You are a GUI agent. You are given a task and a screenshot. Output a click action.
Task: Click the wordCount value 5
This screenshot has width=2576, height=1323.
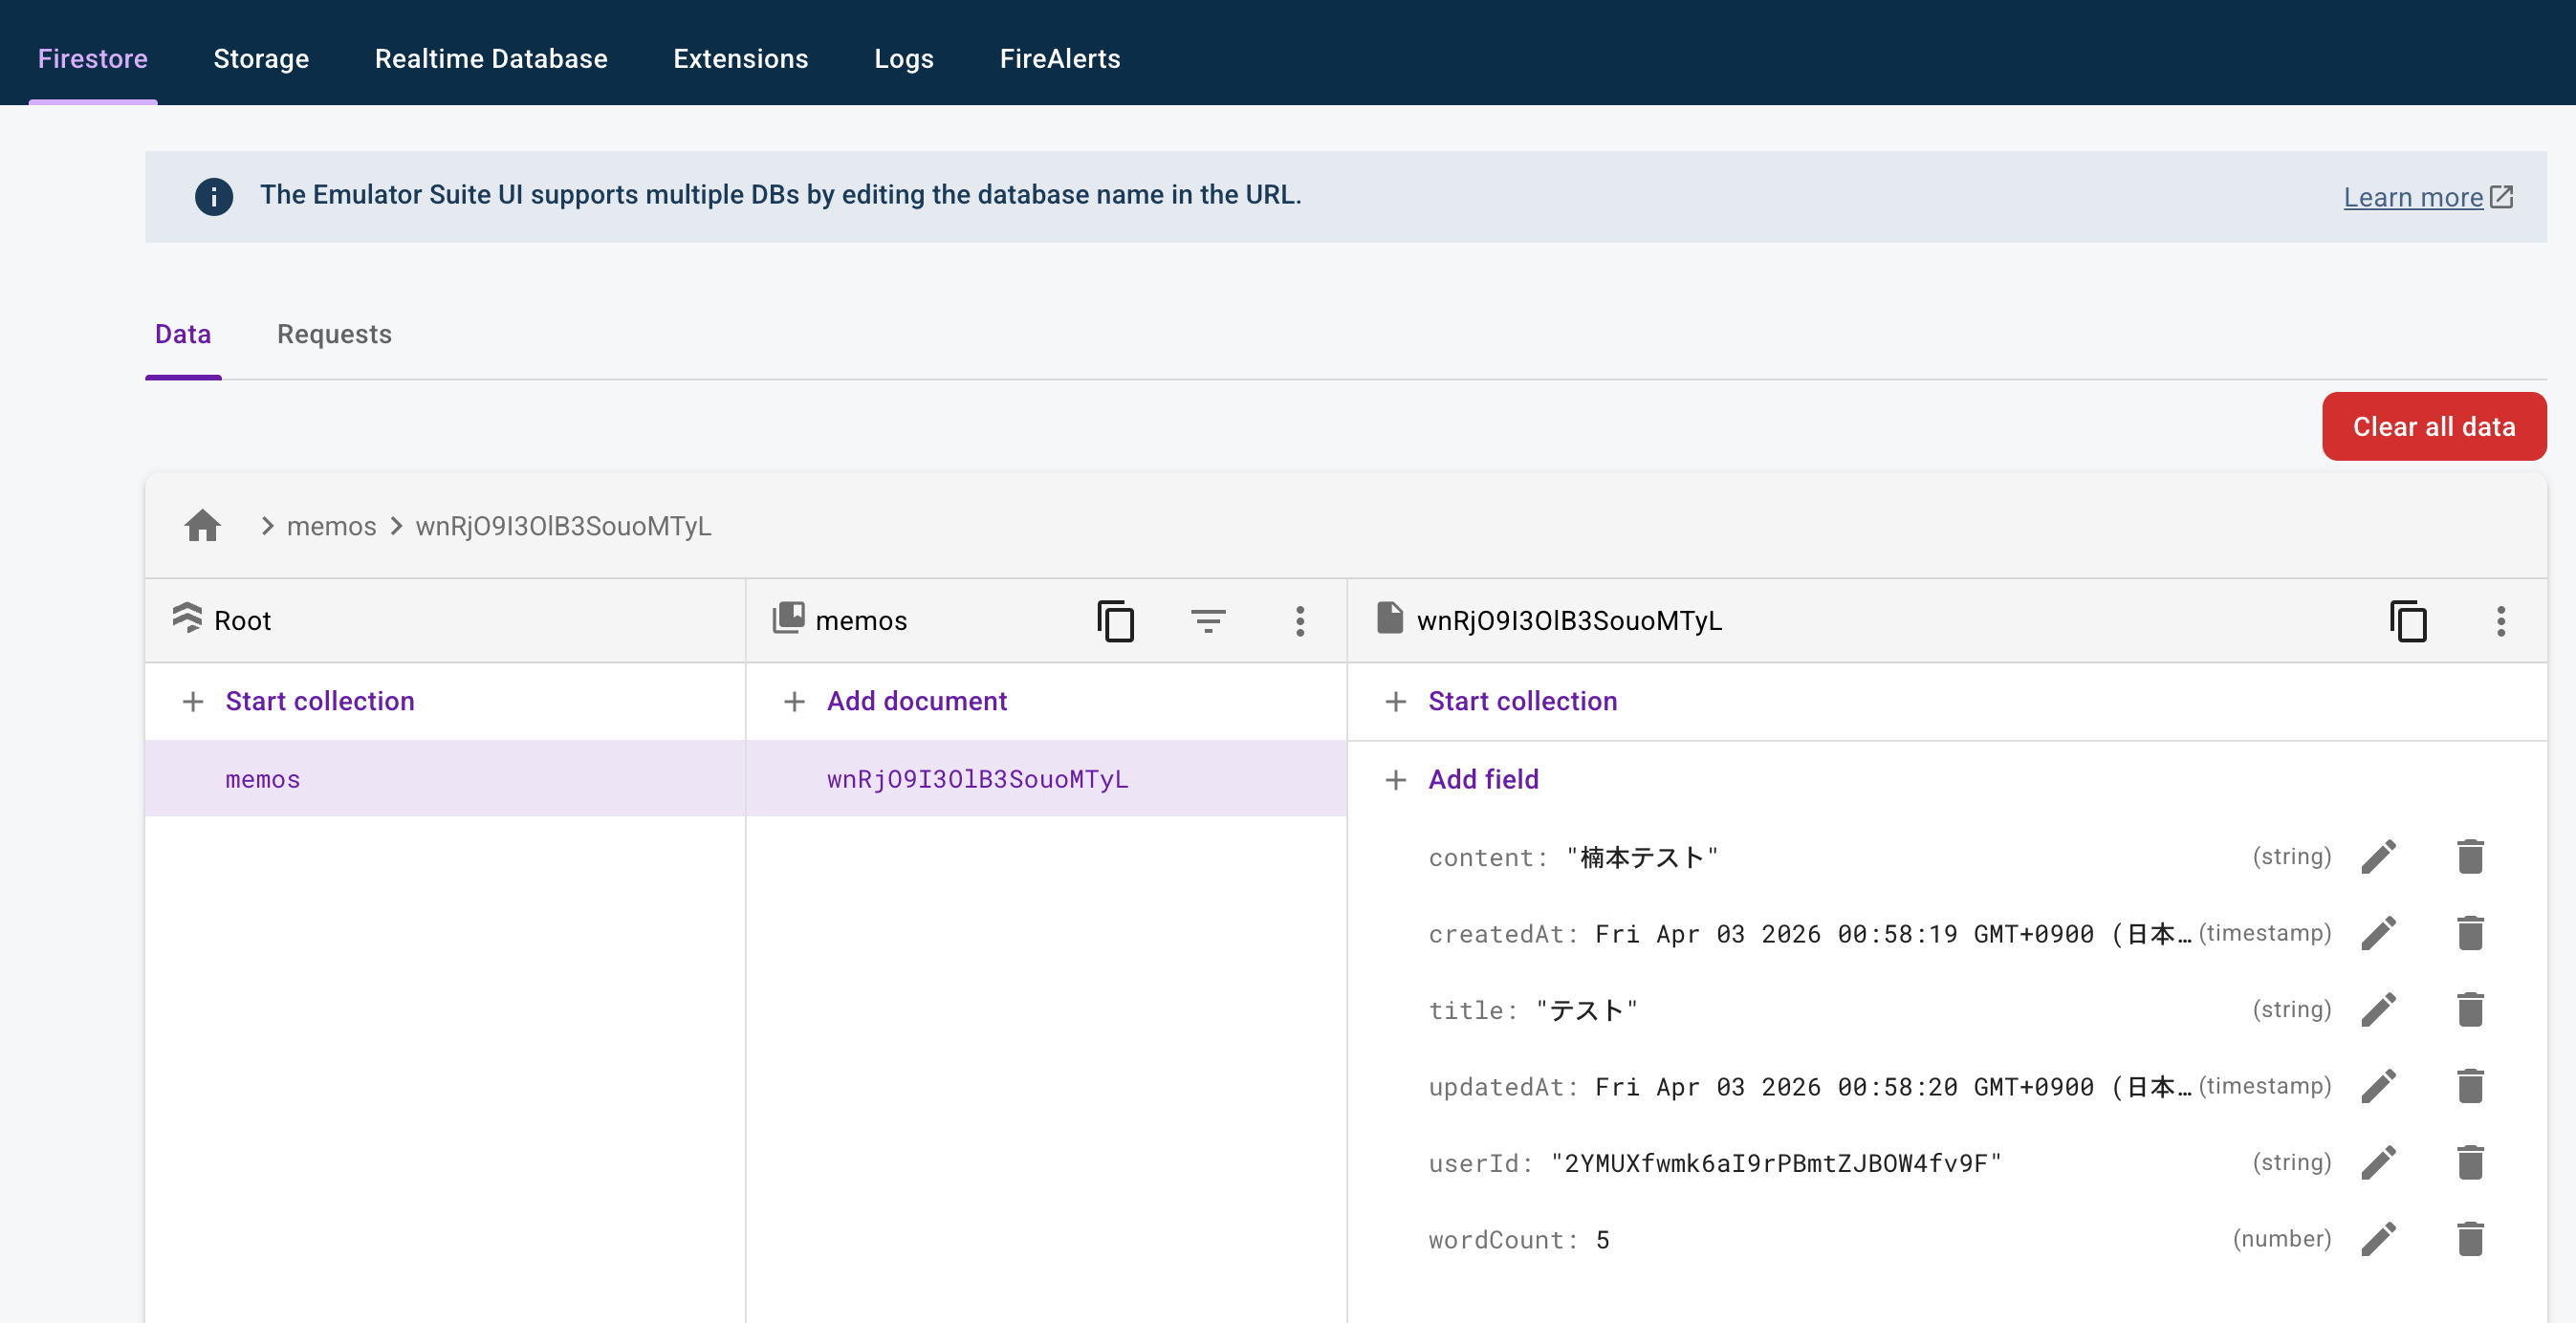1602,1240
